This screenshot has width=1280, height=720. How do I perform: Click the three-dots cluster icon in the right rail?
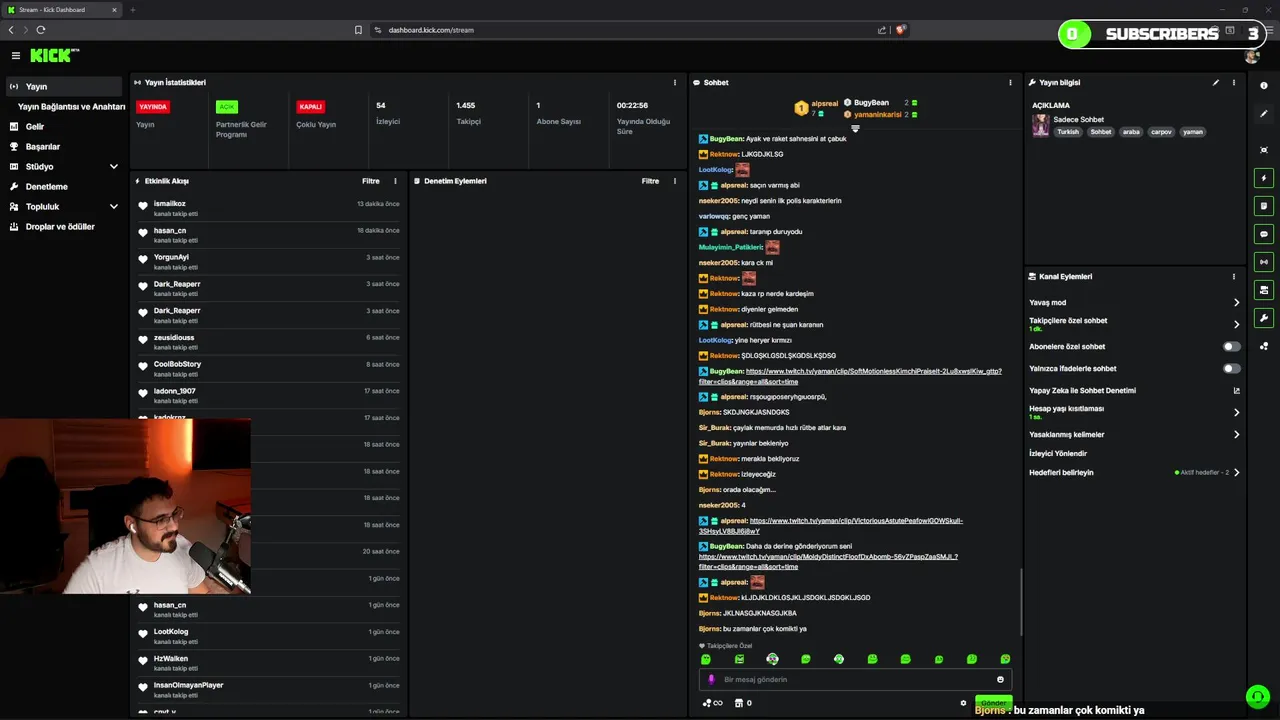click(1264, 346)
